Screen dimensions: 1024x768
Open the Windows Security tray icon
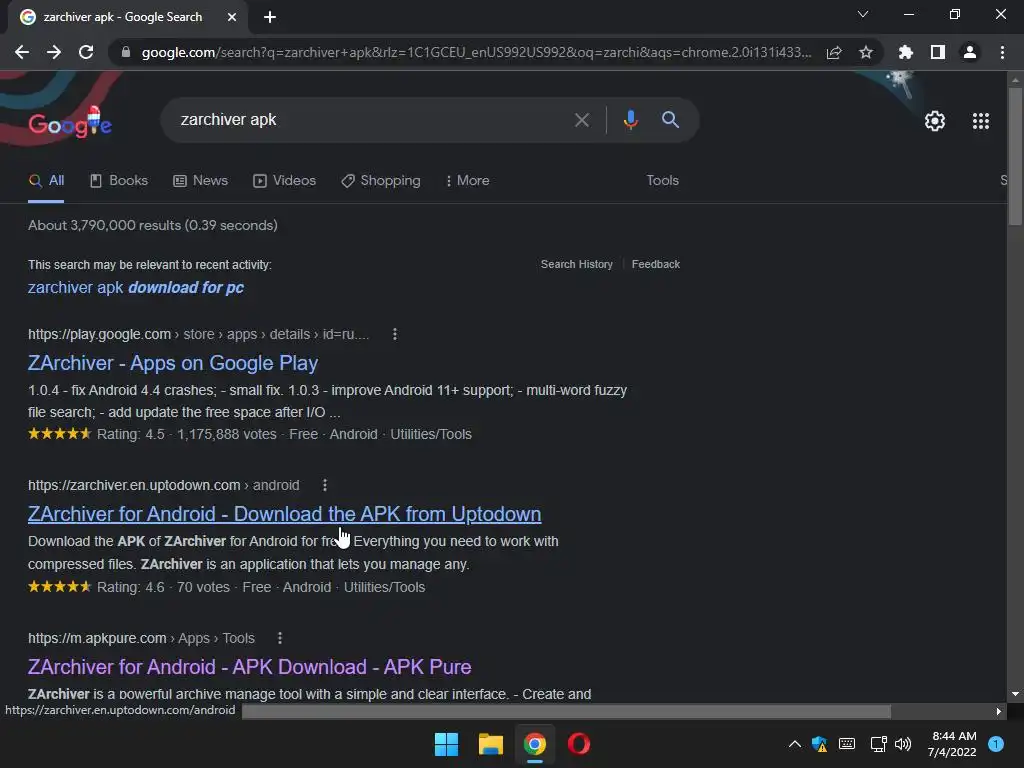819,744
